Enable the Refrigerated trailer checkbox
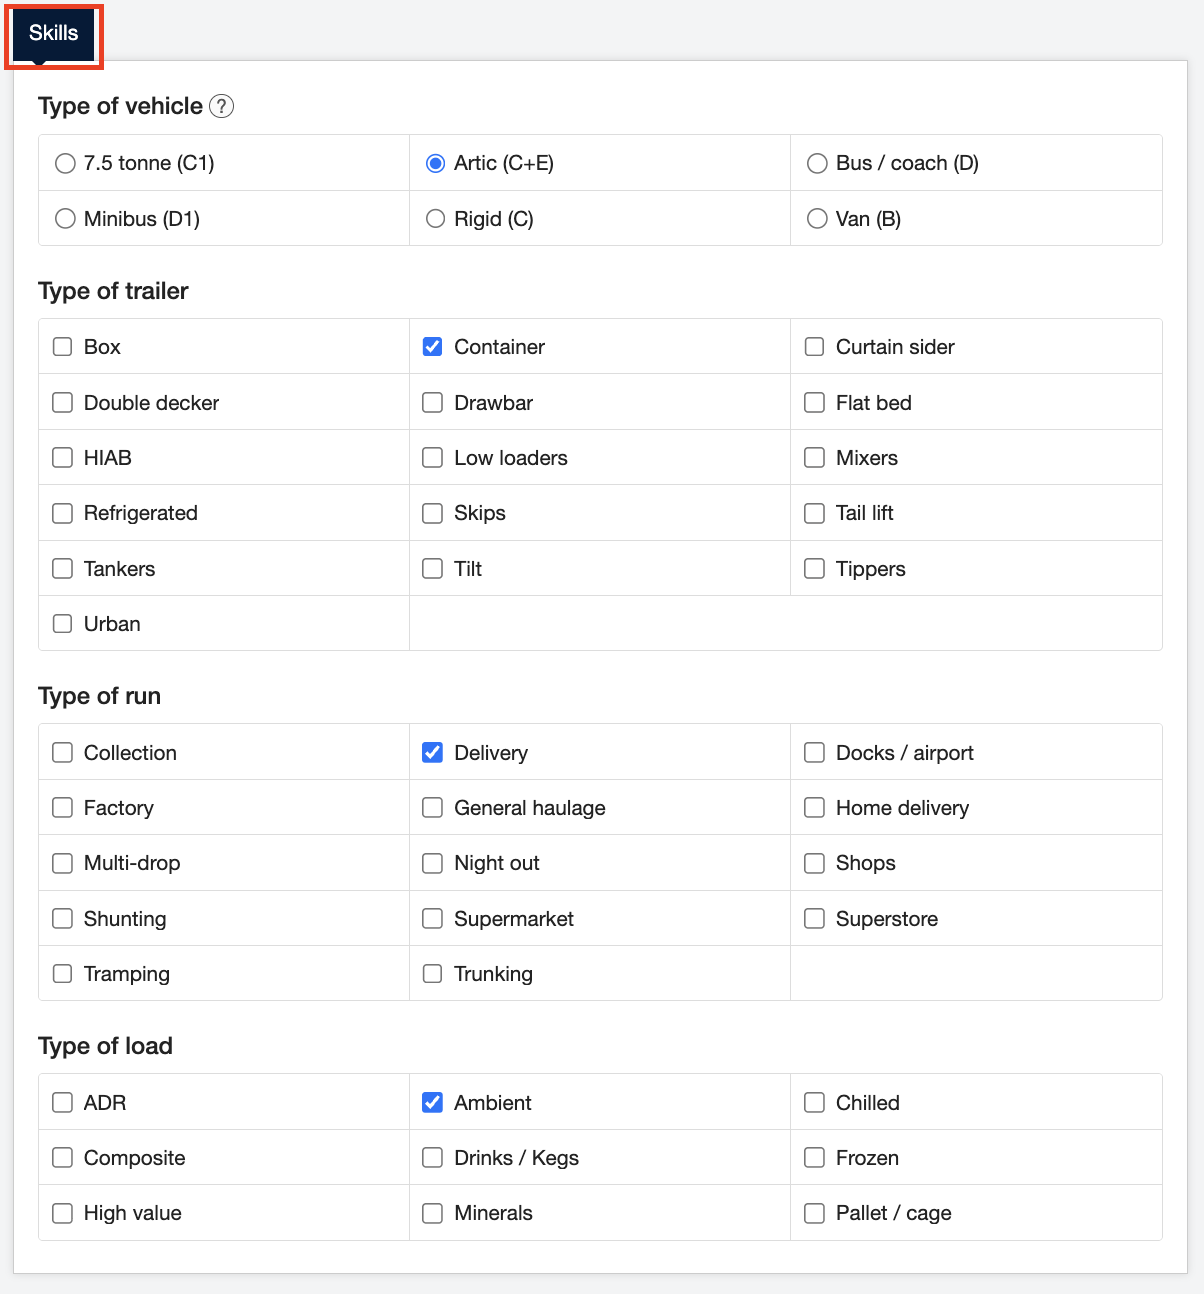This screenshot has width=1204, height=1294. (x=62, y=512)
